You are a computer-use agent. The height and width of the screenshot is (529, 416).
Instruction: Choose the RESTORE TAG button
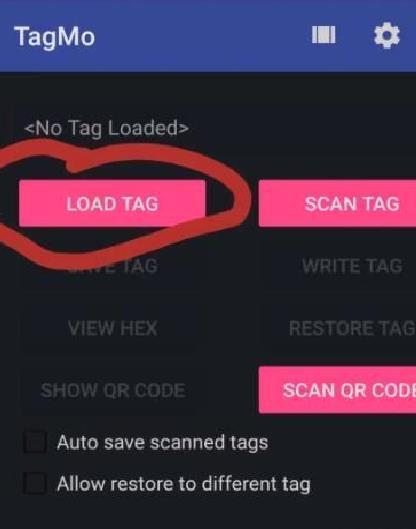pos(337,328)
